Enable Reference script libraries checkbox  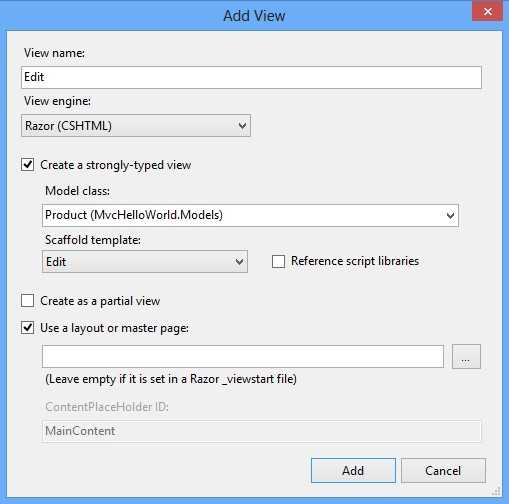pos(278,261)
